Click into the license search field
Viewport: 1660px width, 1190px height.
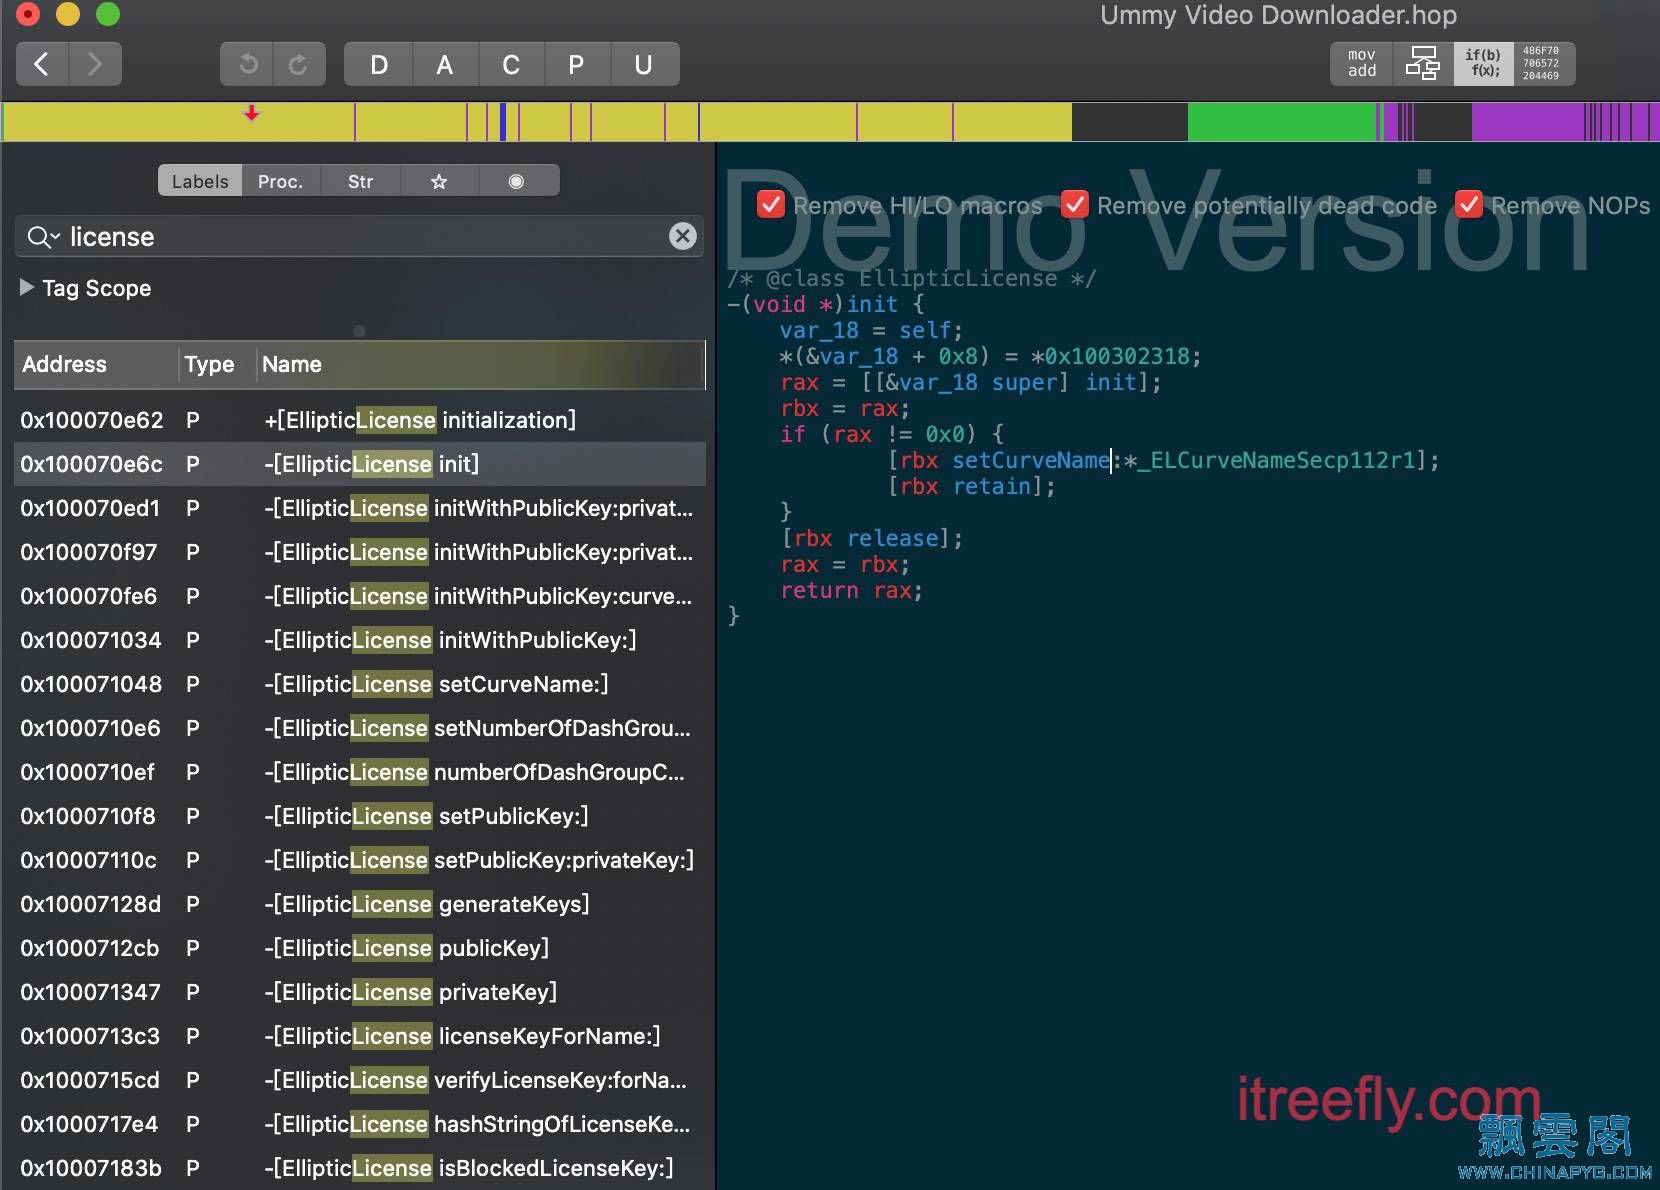[x=360, y=237]
